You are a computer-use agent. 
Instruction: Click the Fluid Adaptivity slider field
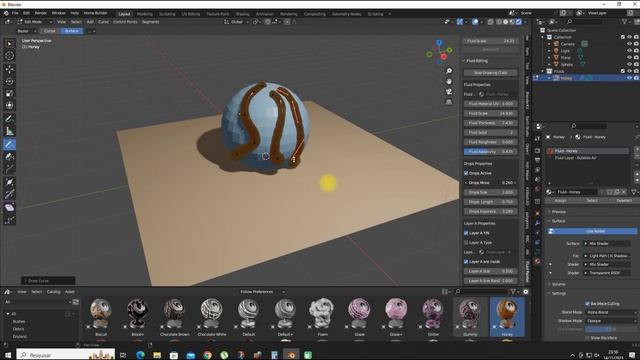(491, 151)
